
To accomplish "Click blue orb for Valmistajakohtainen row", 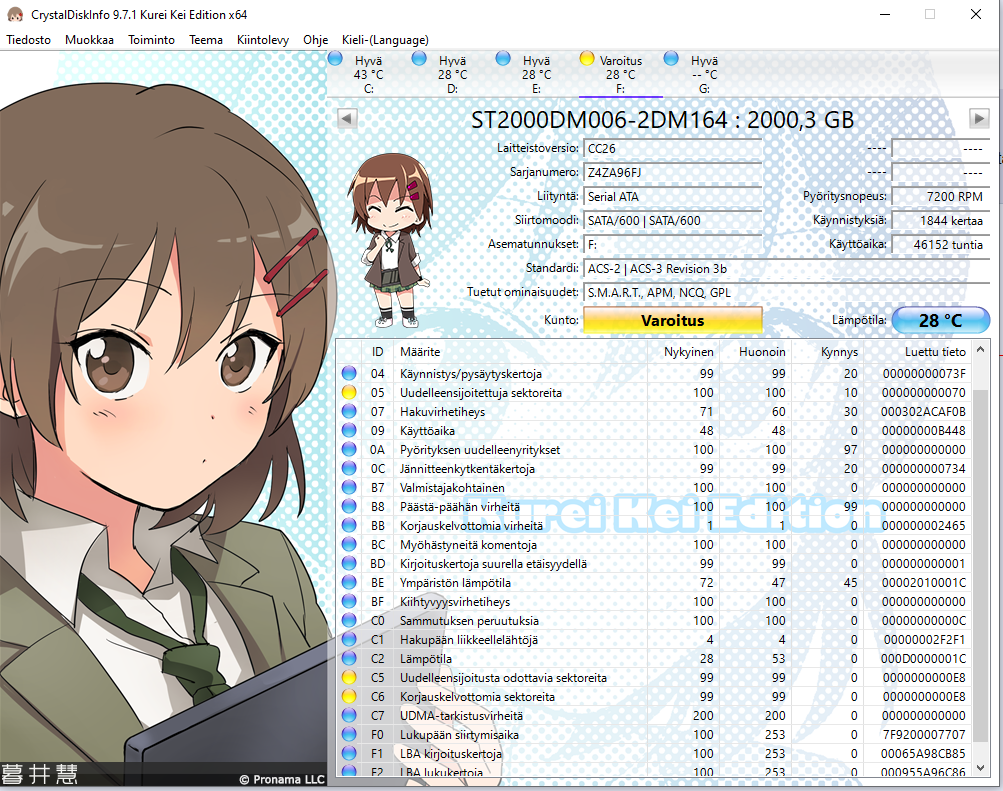I will coord(349,487).
